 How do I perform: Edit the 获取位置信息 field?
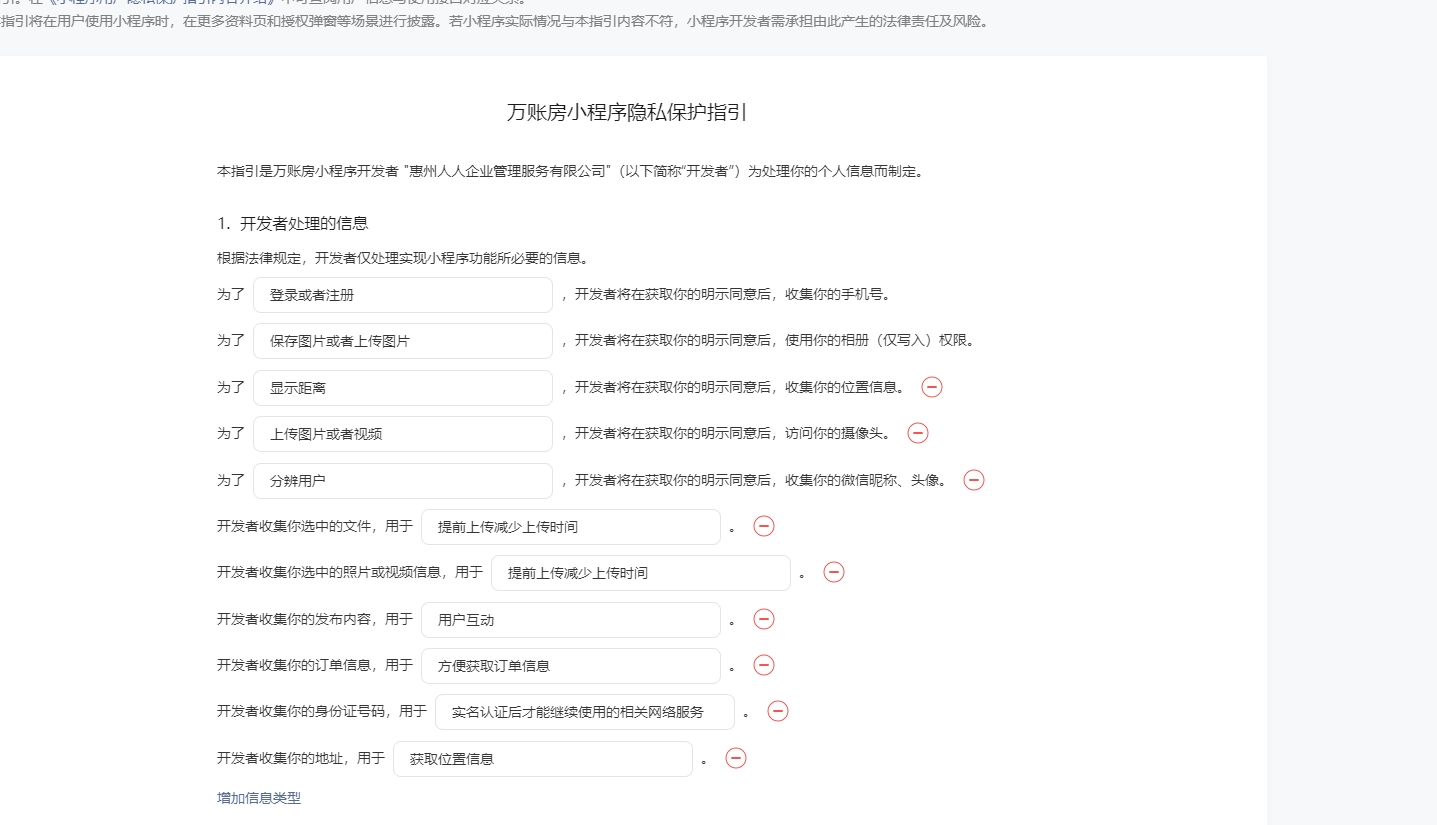point(543,758)
